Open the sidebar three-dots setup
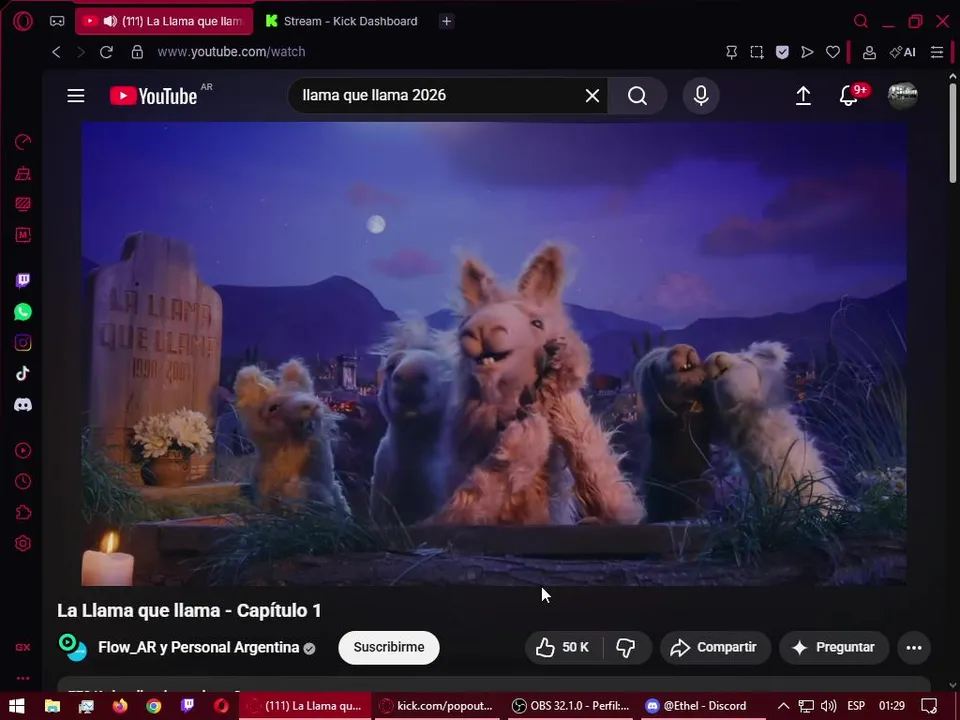960x720 pixels. tap(23, 678)
